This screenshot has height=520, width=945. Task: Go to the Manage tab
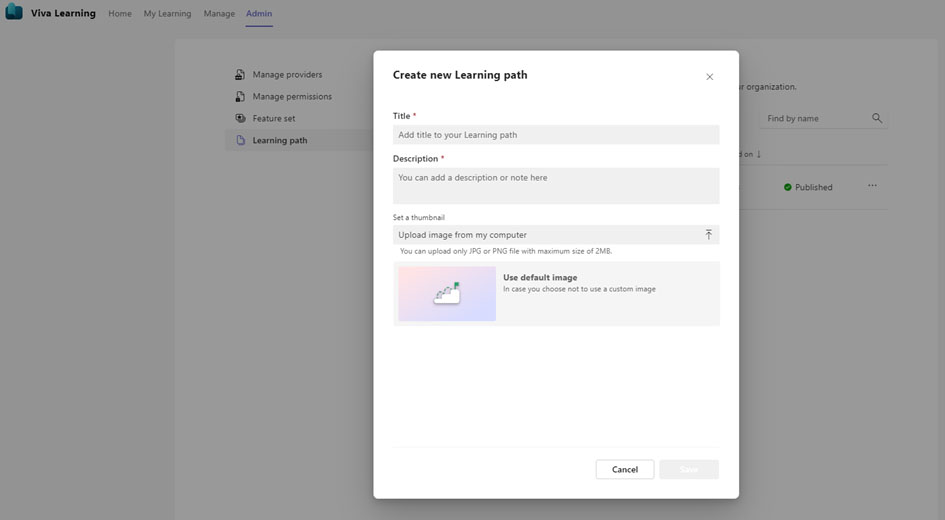click(x=219, y=14)
